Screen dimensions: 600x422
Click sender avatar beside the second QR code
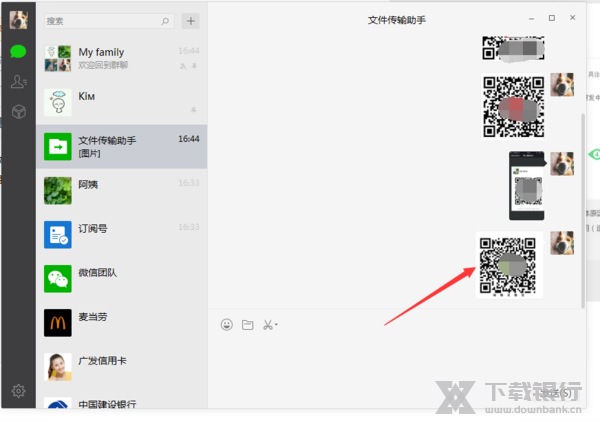[562, 85]
